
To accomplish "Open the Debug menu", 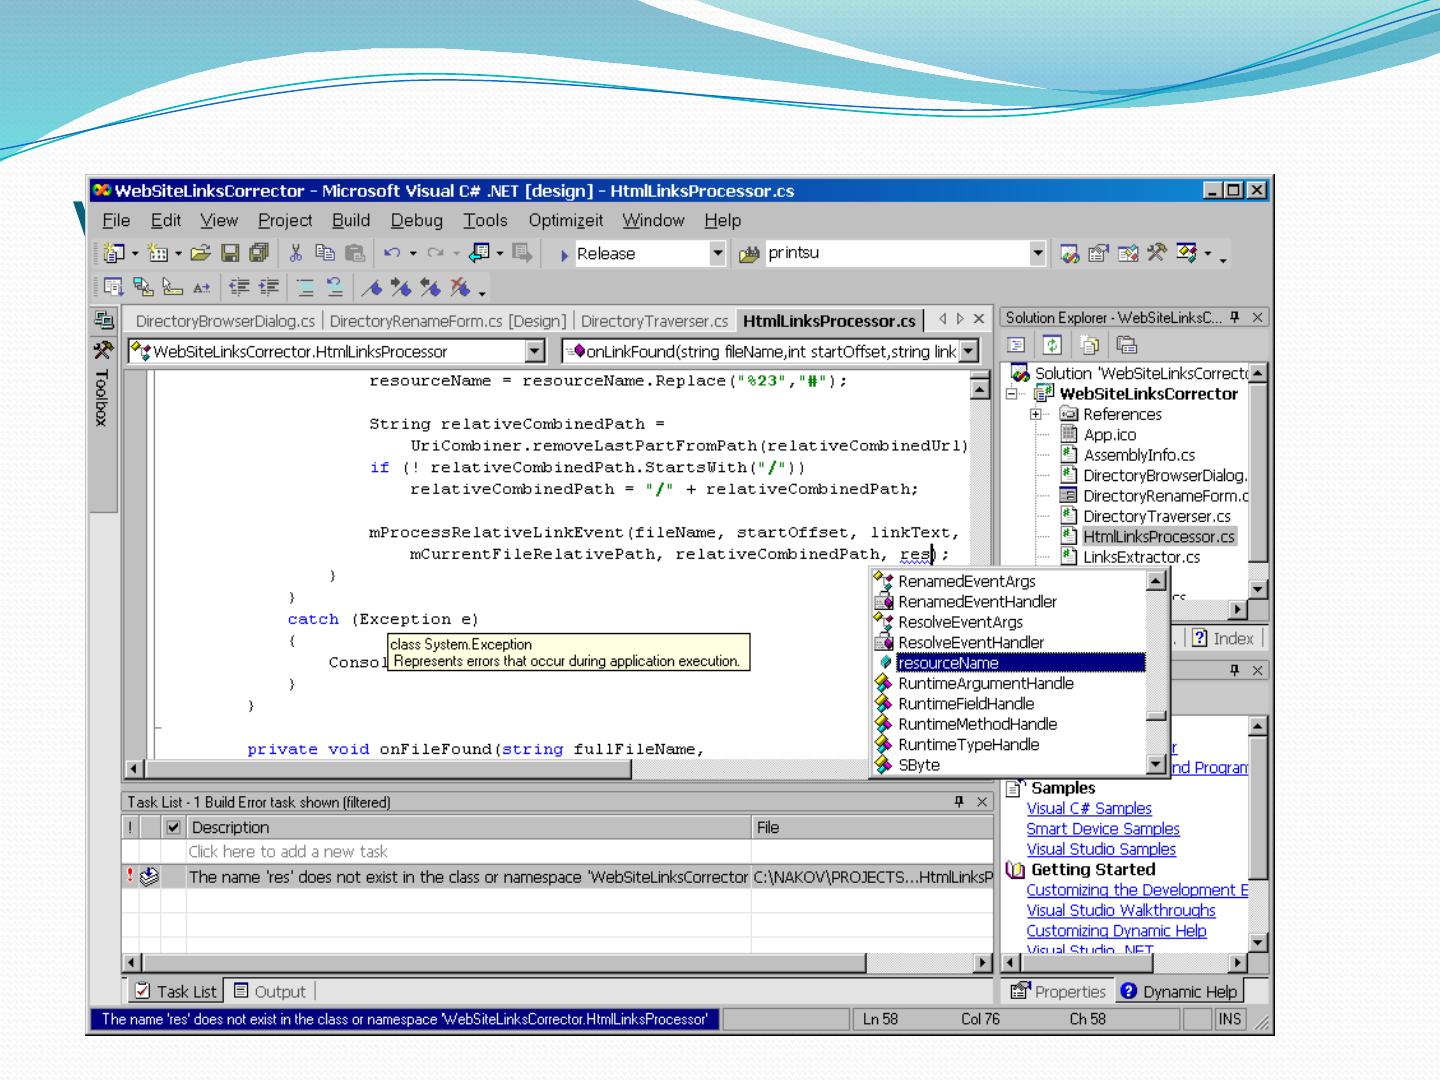I will pyautogui.click(x=416, y=221).
